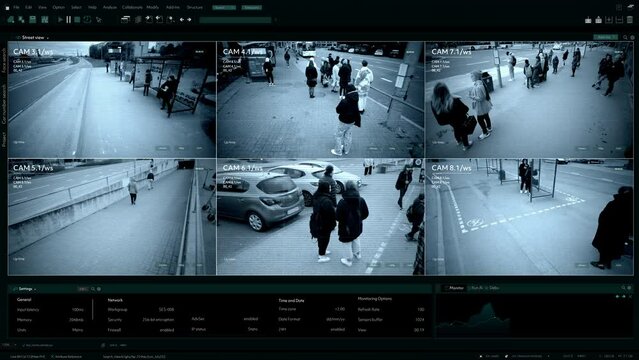Open the CAM 7.1/ws camera feed
Screen dimensions: 639x360
529,99
